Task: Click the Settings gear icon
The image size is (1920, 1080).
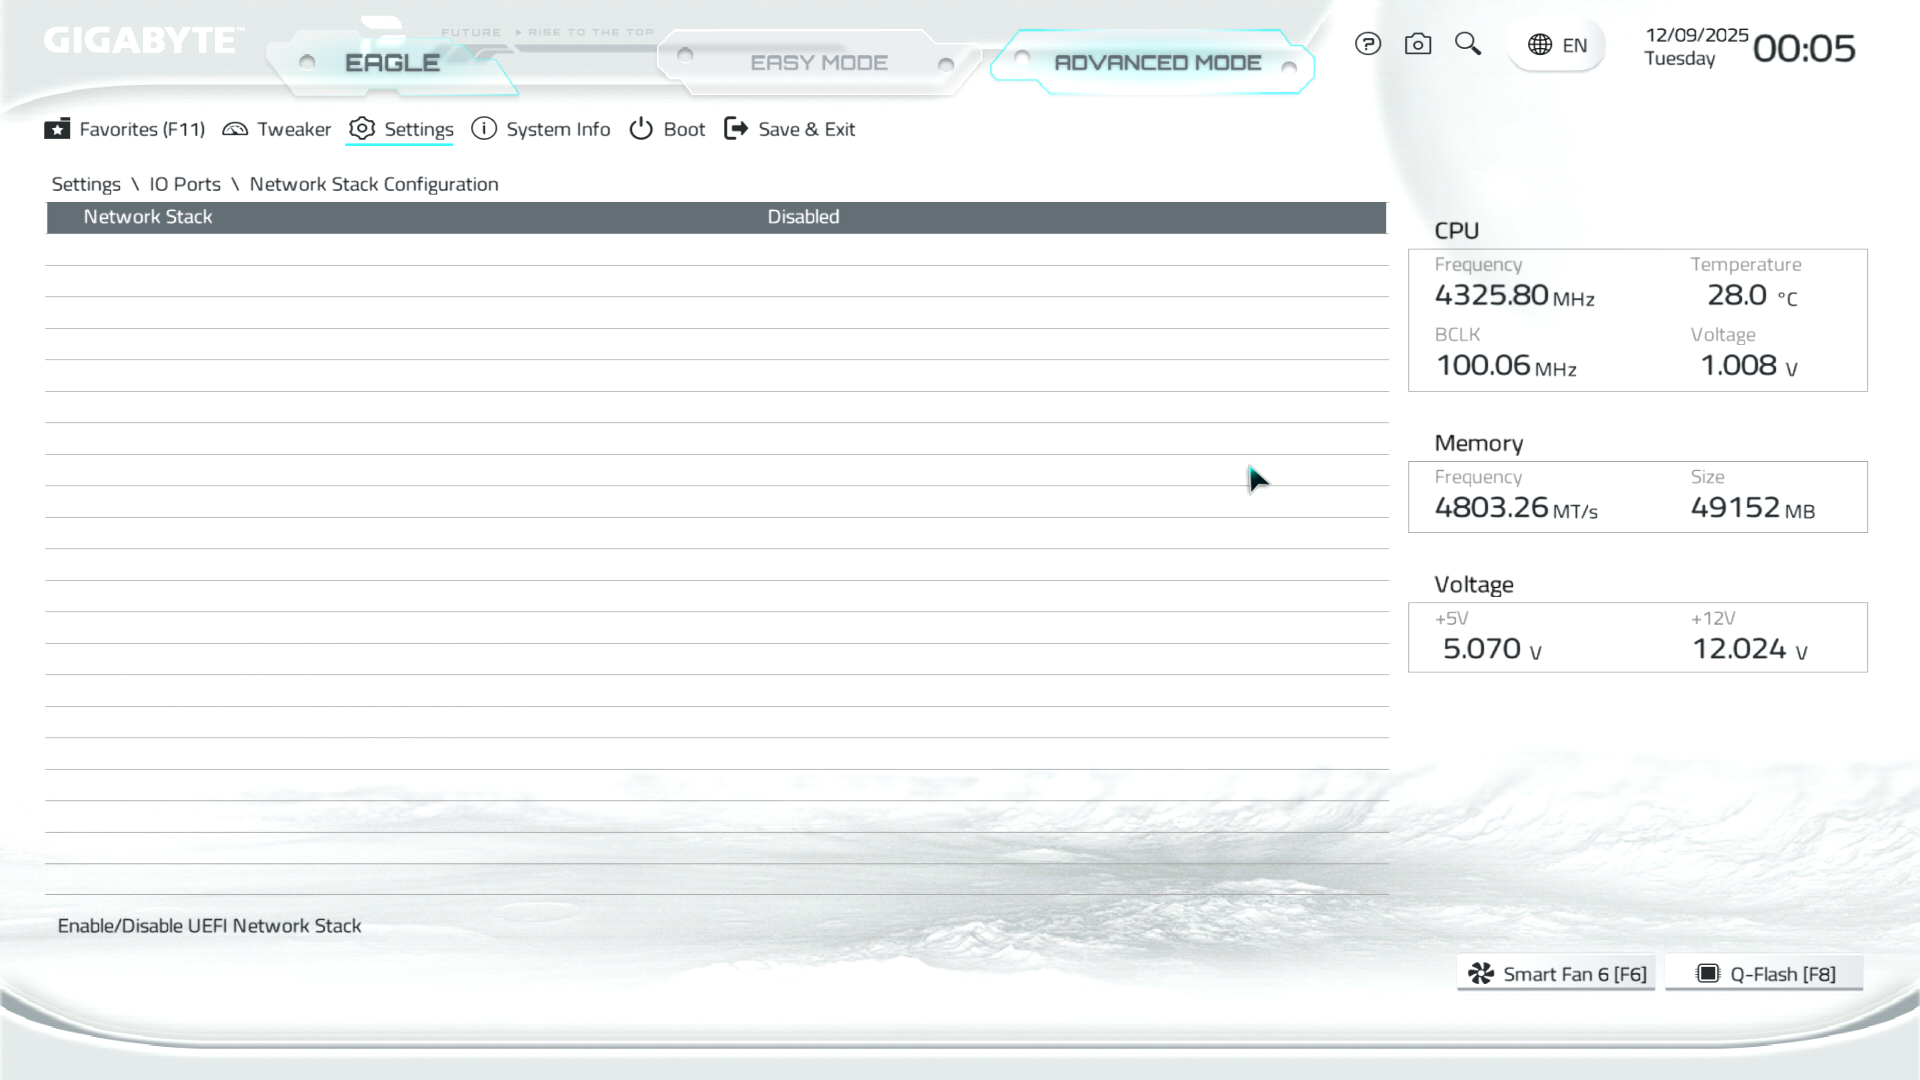Action: [x=362, y=129]
